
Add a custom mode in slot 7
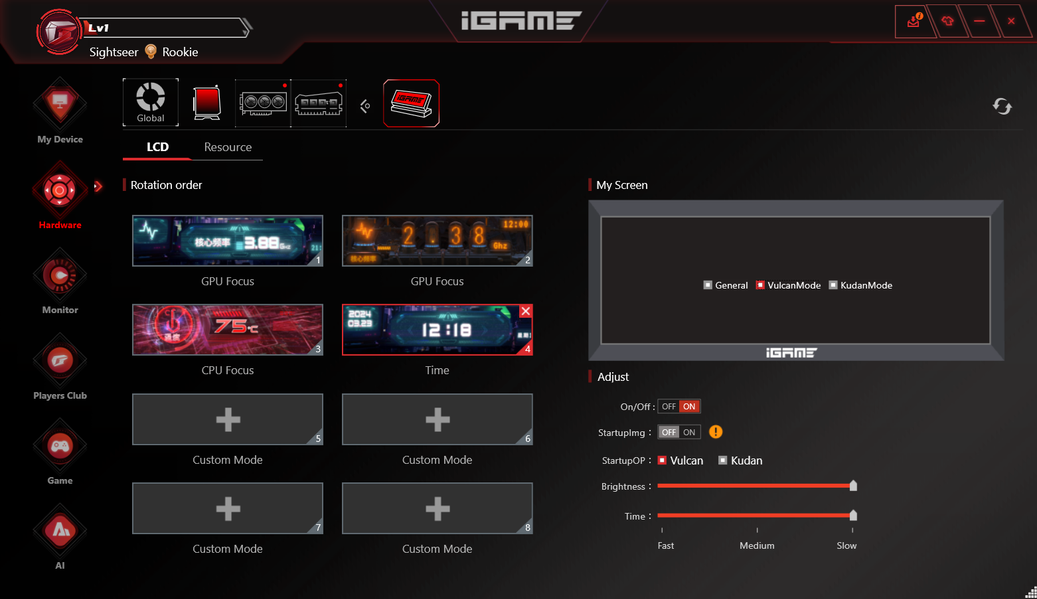pyautogui.click(x=228, y=508)
